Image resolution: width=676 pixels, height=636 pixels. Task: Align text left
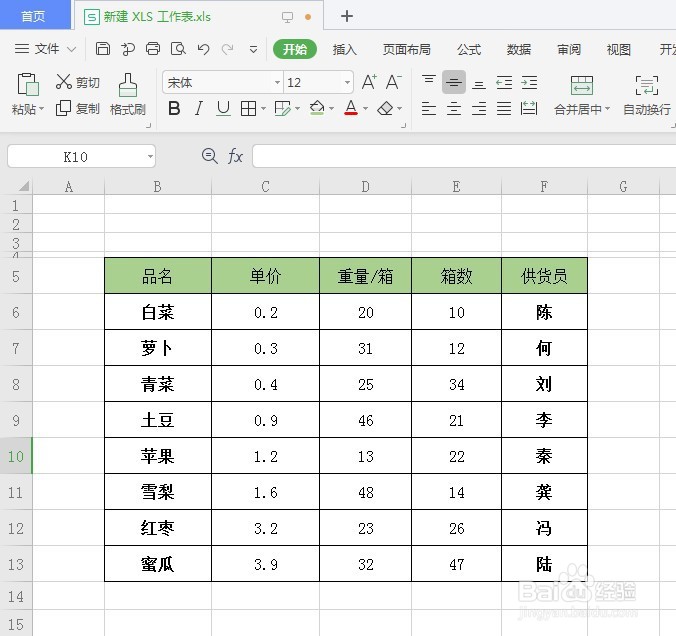(429, 108)
